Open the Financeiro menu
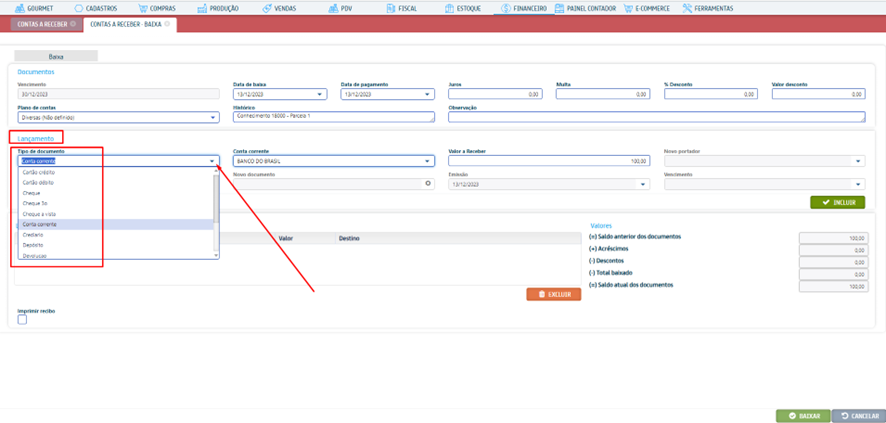886x423 pixels. click(526, 8)
